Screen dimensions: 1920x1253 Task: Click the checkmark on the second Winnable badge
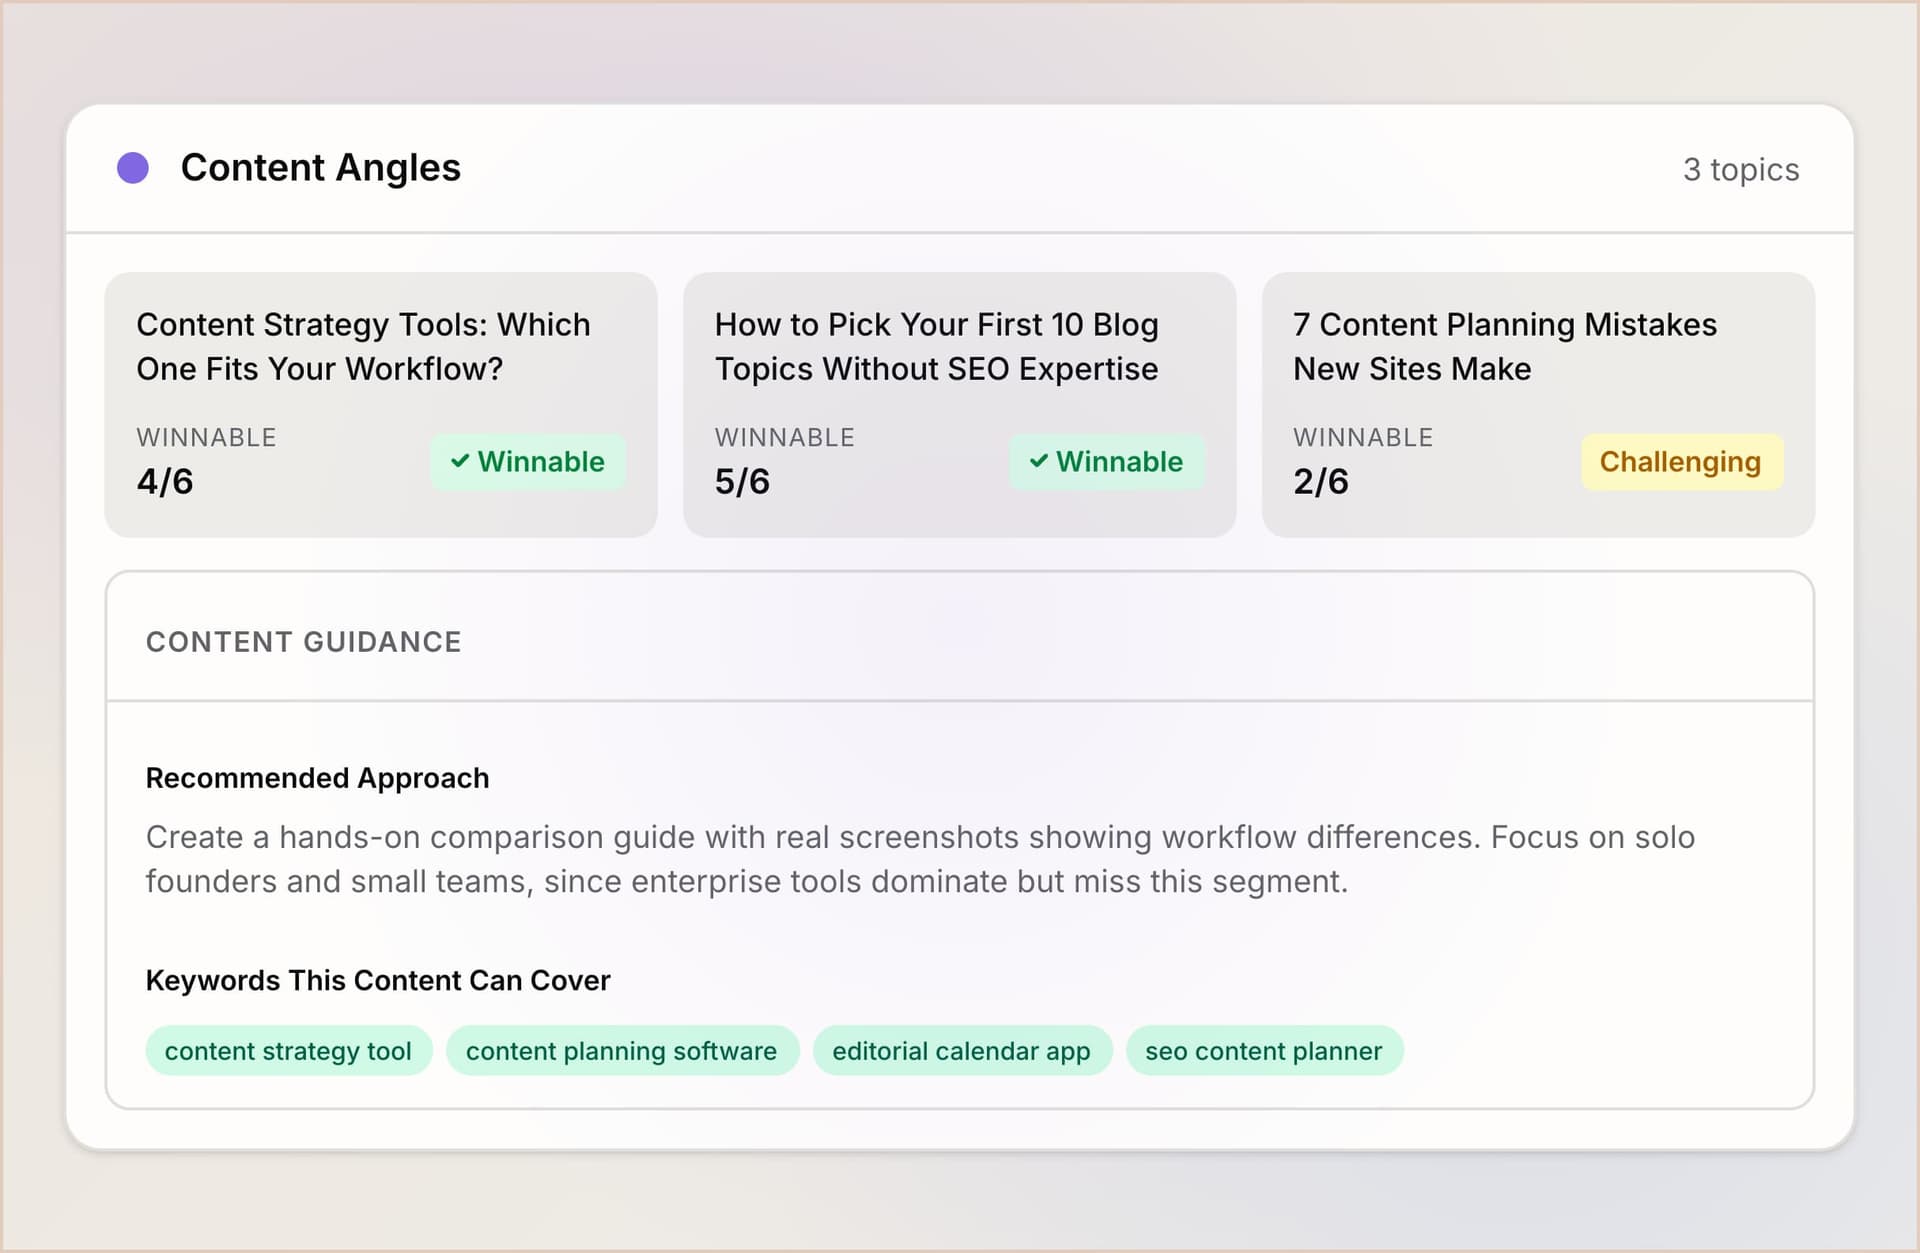[1040, 462]
